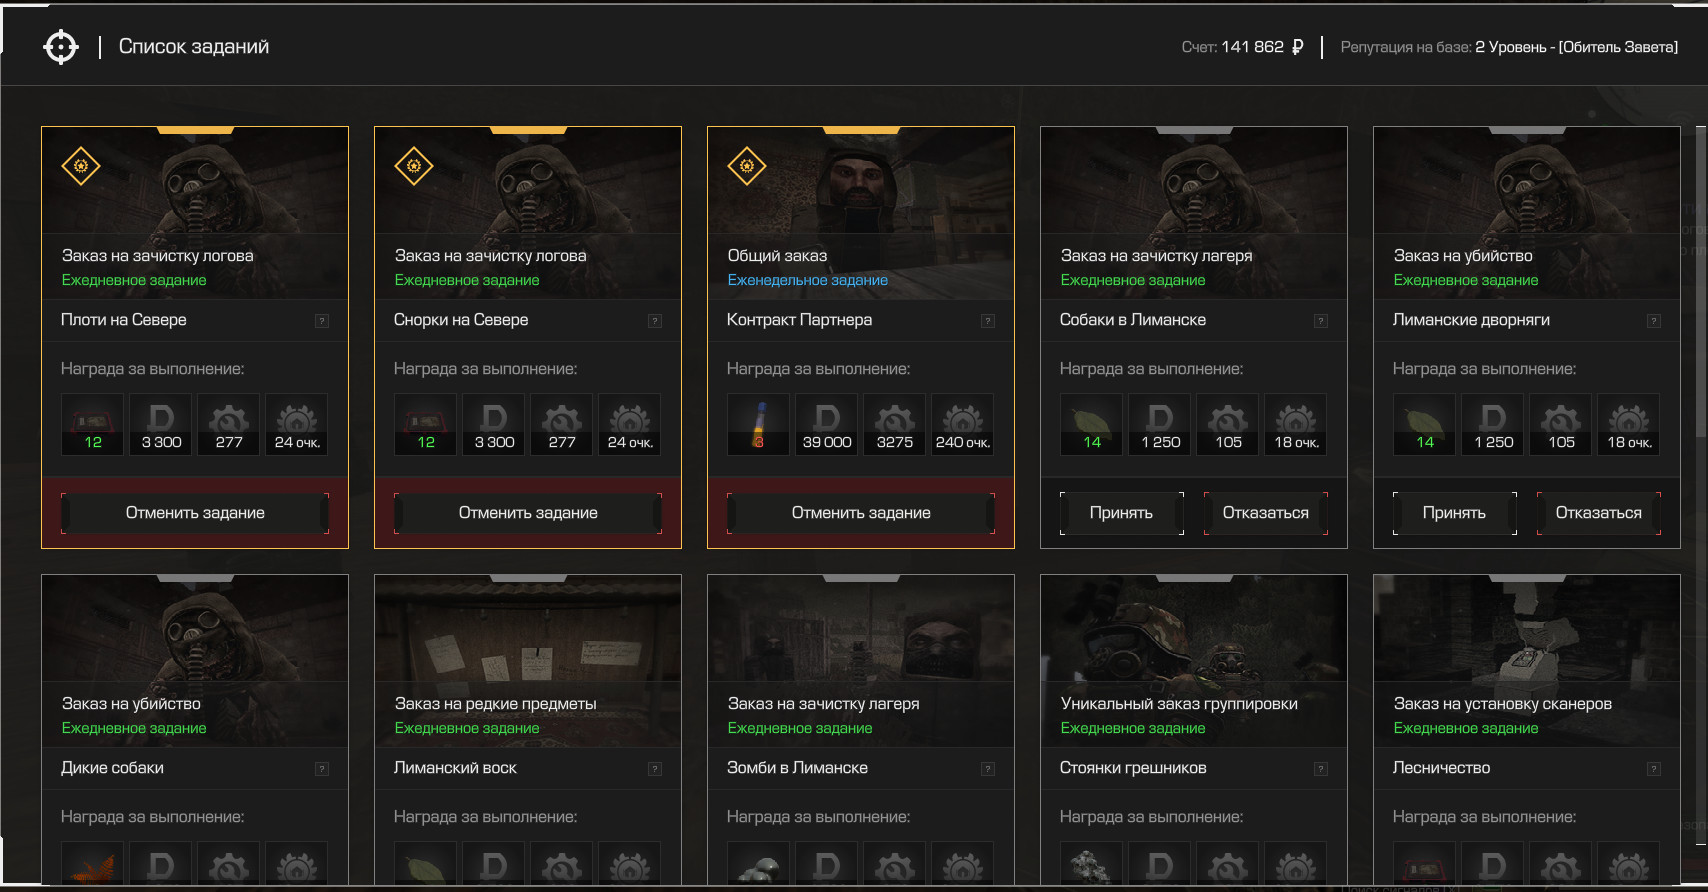
Task: Click the 277 gear reward in Снорки на Севере
Action: point(562,425)
